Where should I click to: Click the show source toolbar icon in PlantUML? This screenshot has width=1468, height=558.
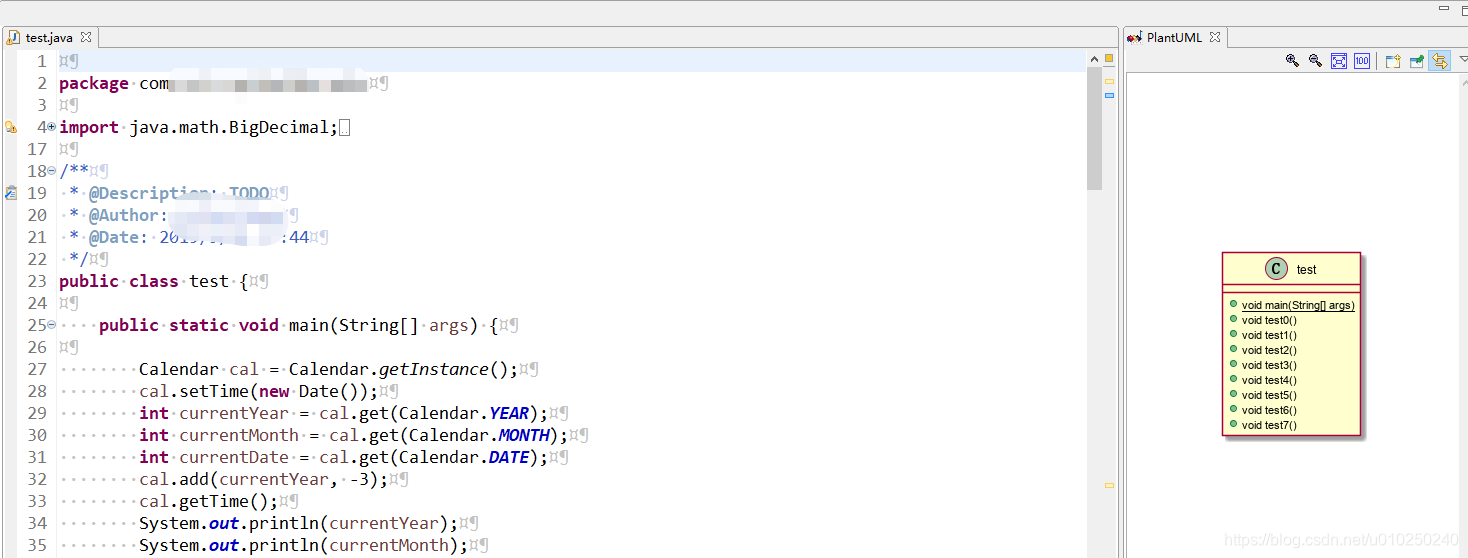click(1393, 61)
